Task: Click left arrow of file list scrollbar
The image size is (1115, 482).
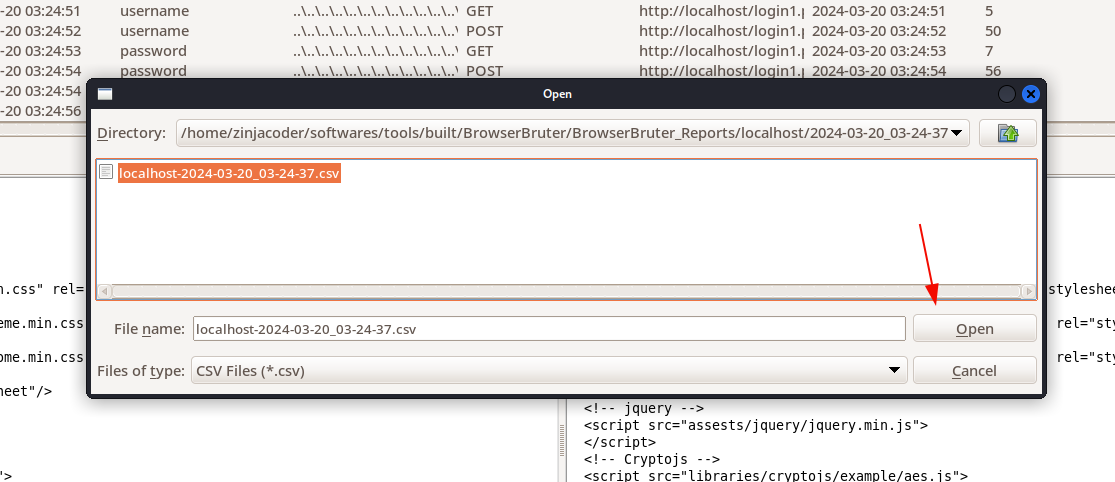Action: pos(105,291)
